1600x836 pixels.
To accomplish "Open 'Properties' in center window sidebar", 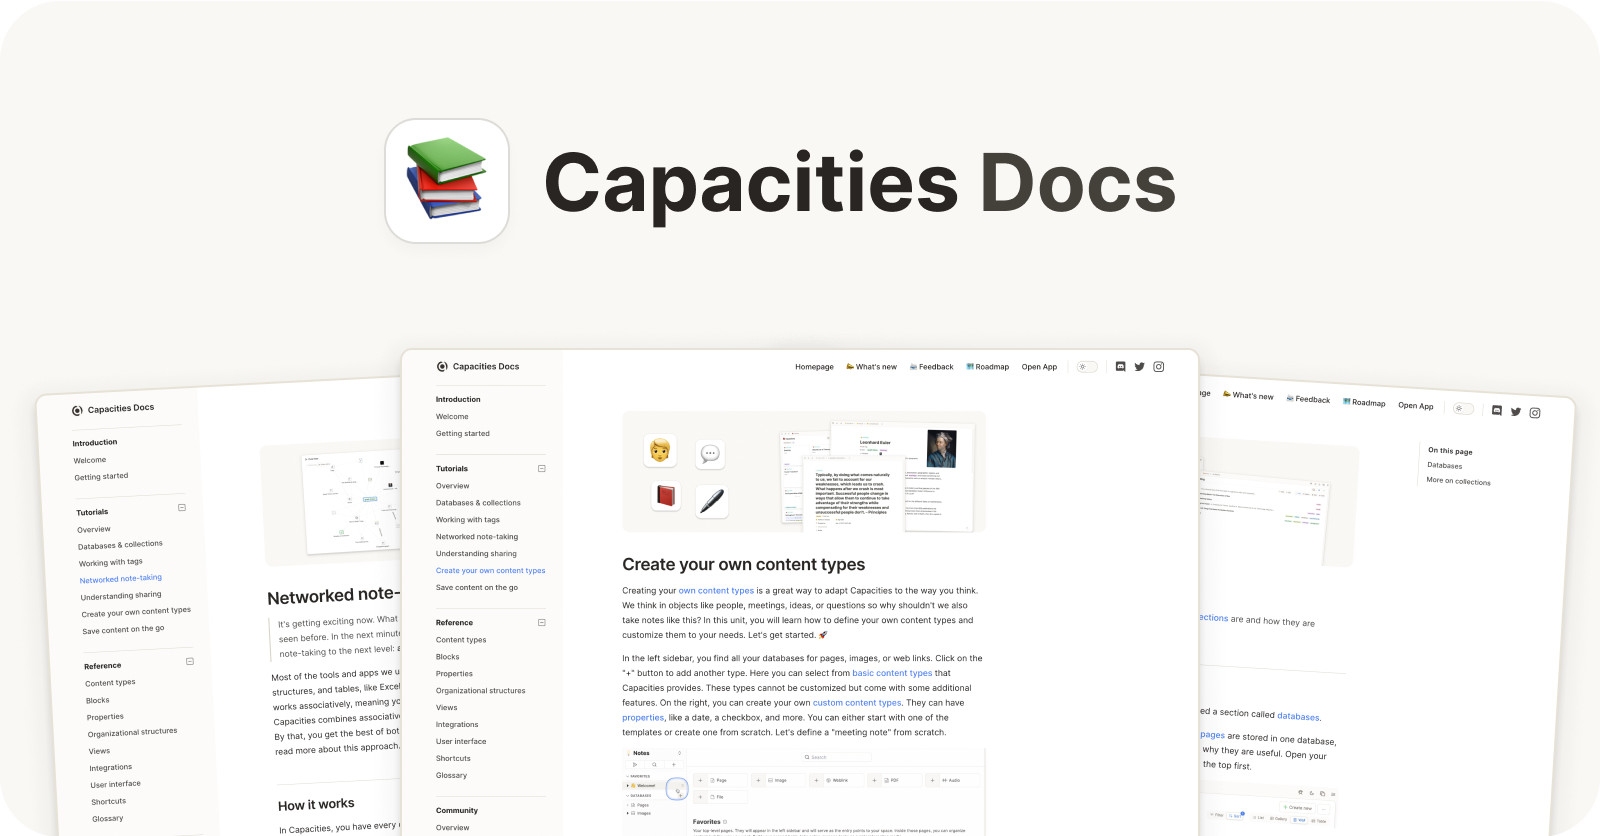I will click(454, 674).
